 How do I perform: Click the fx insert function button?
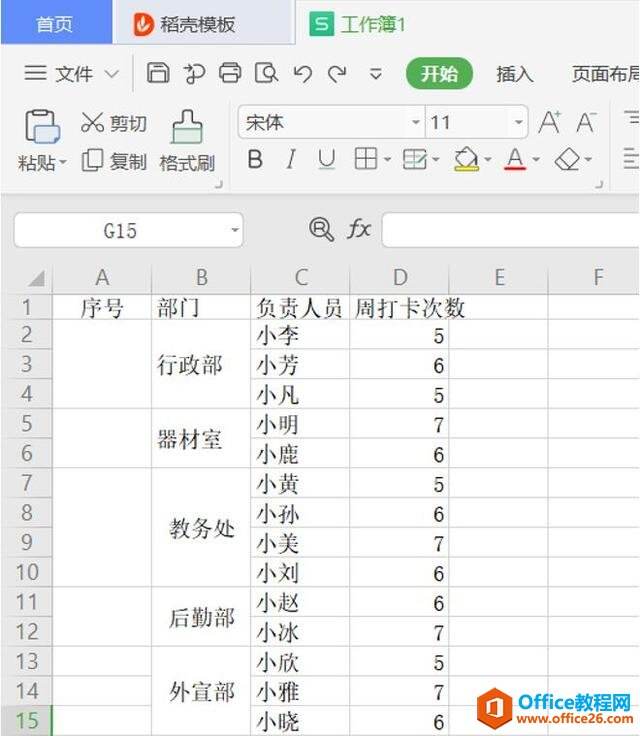tap(359, 230)
